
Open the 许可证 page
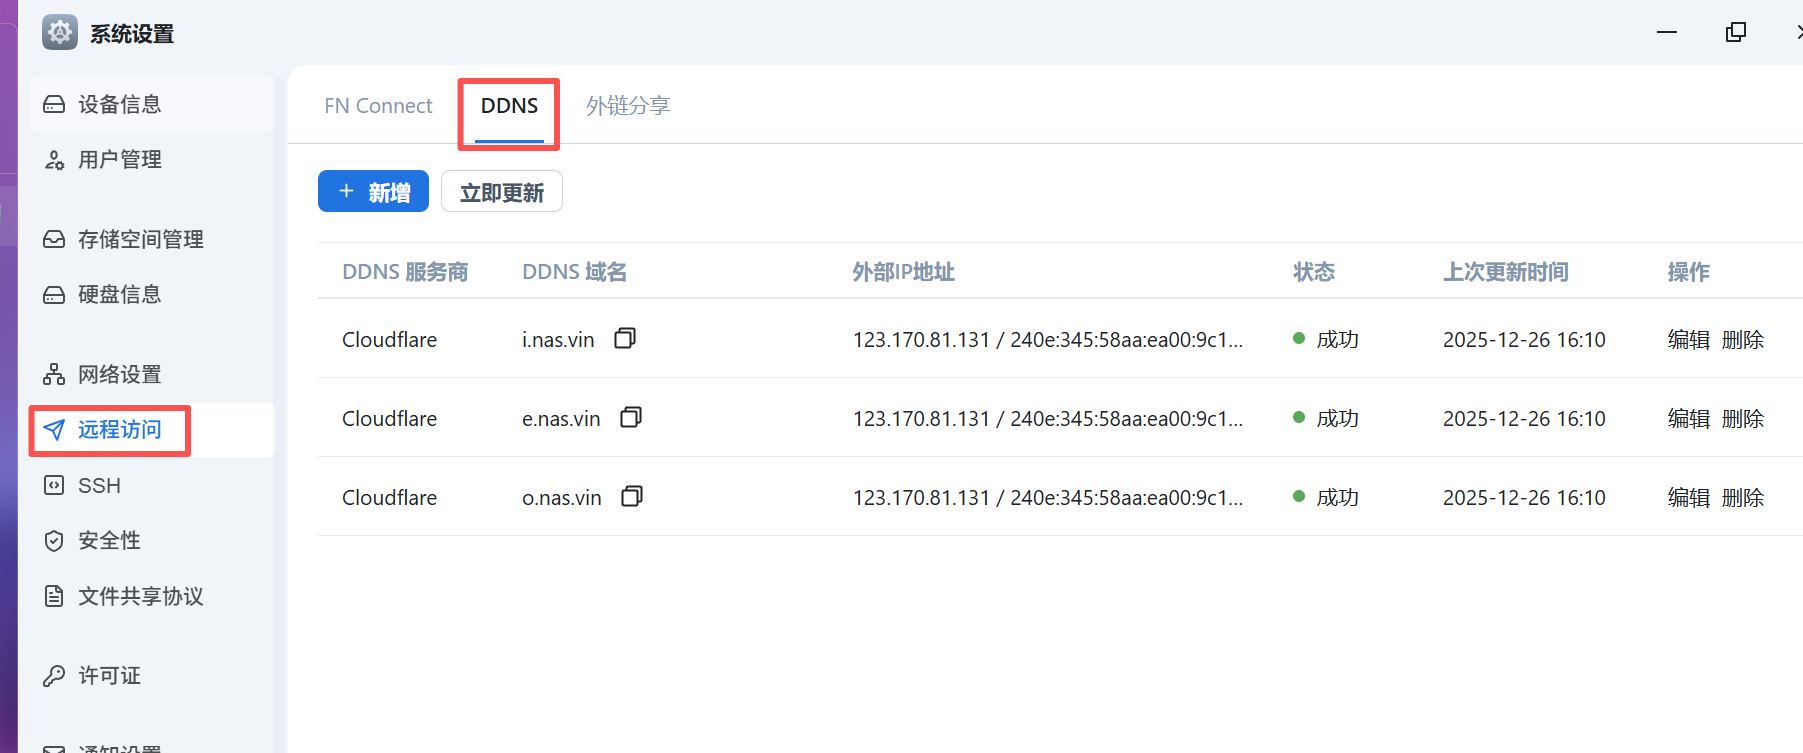point(152,676)
